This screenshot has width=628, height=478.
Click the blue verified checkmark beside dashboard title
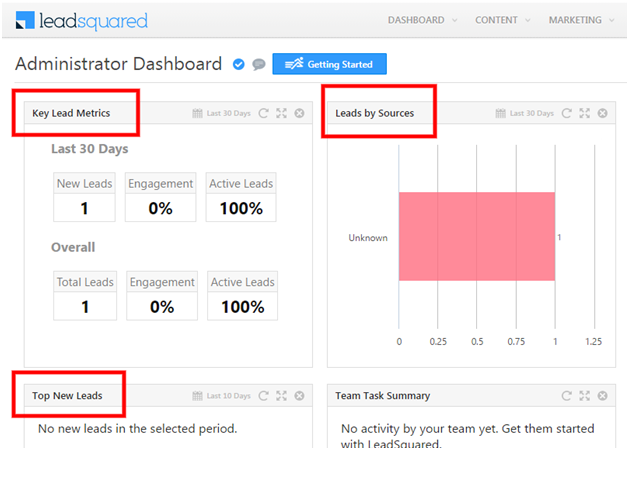click(x=239, y=64)
